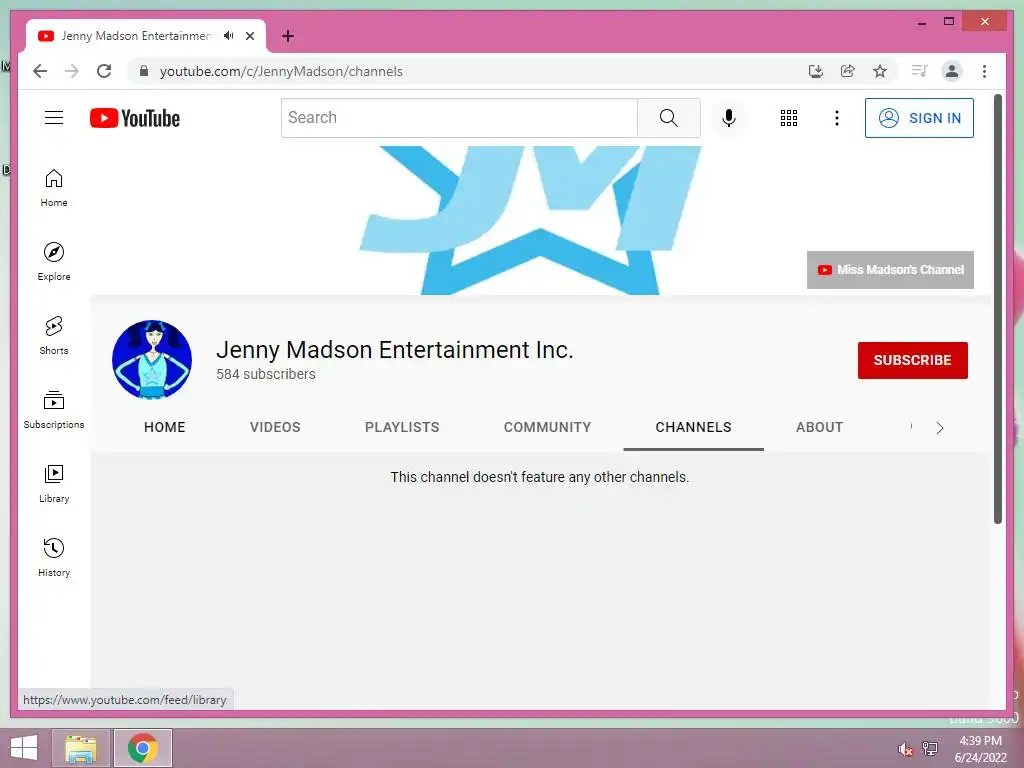The image size is (1024, 768).
Task: Click the browser forward arrow
Action: click(x=72, y=71)
